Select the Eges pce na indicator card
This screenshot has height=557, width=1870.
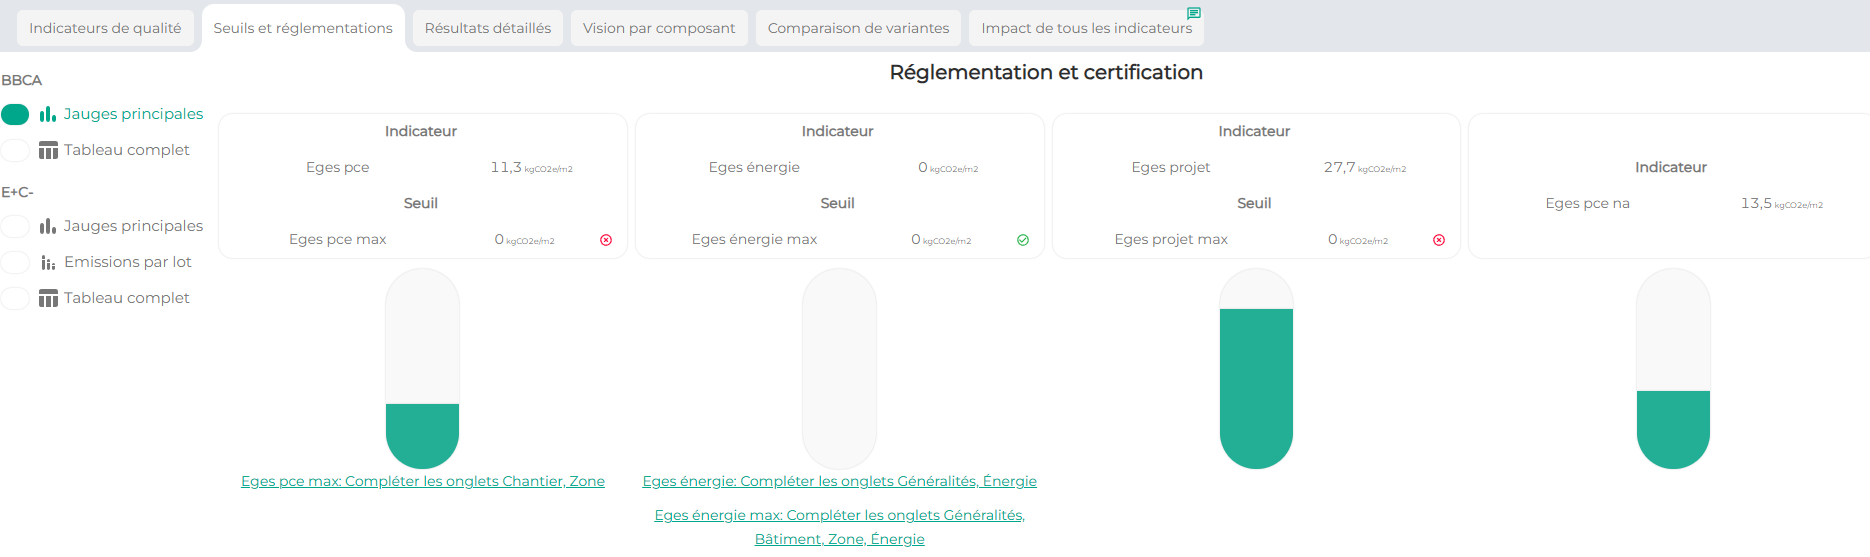[1670, 186]
